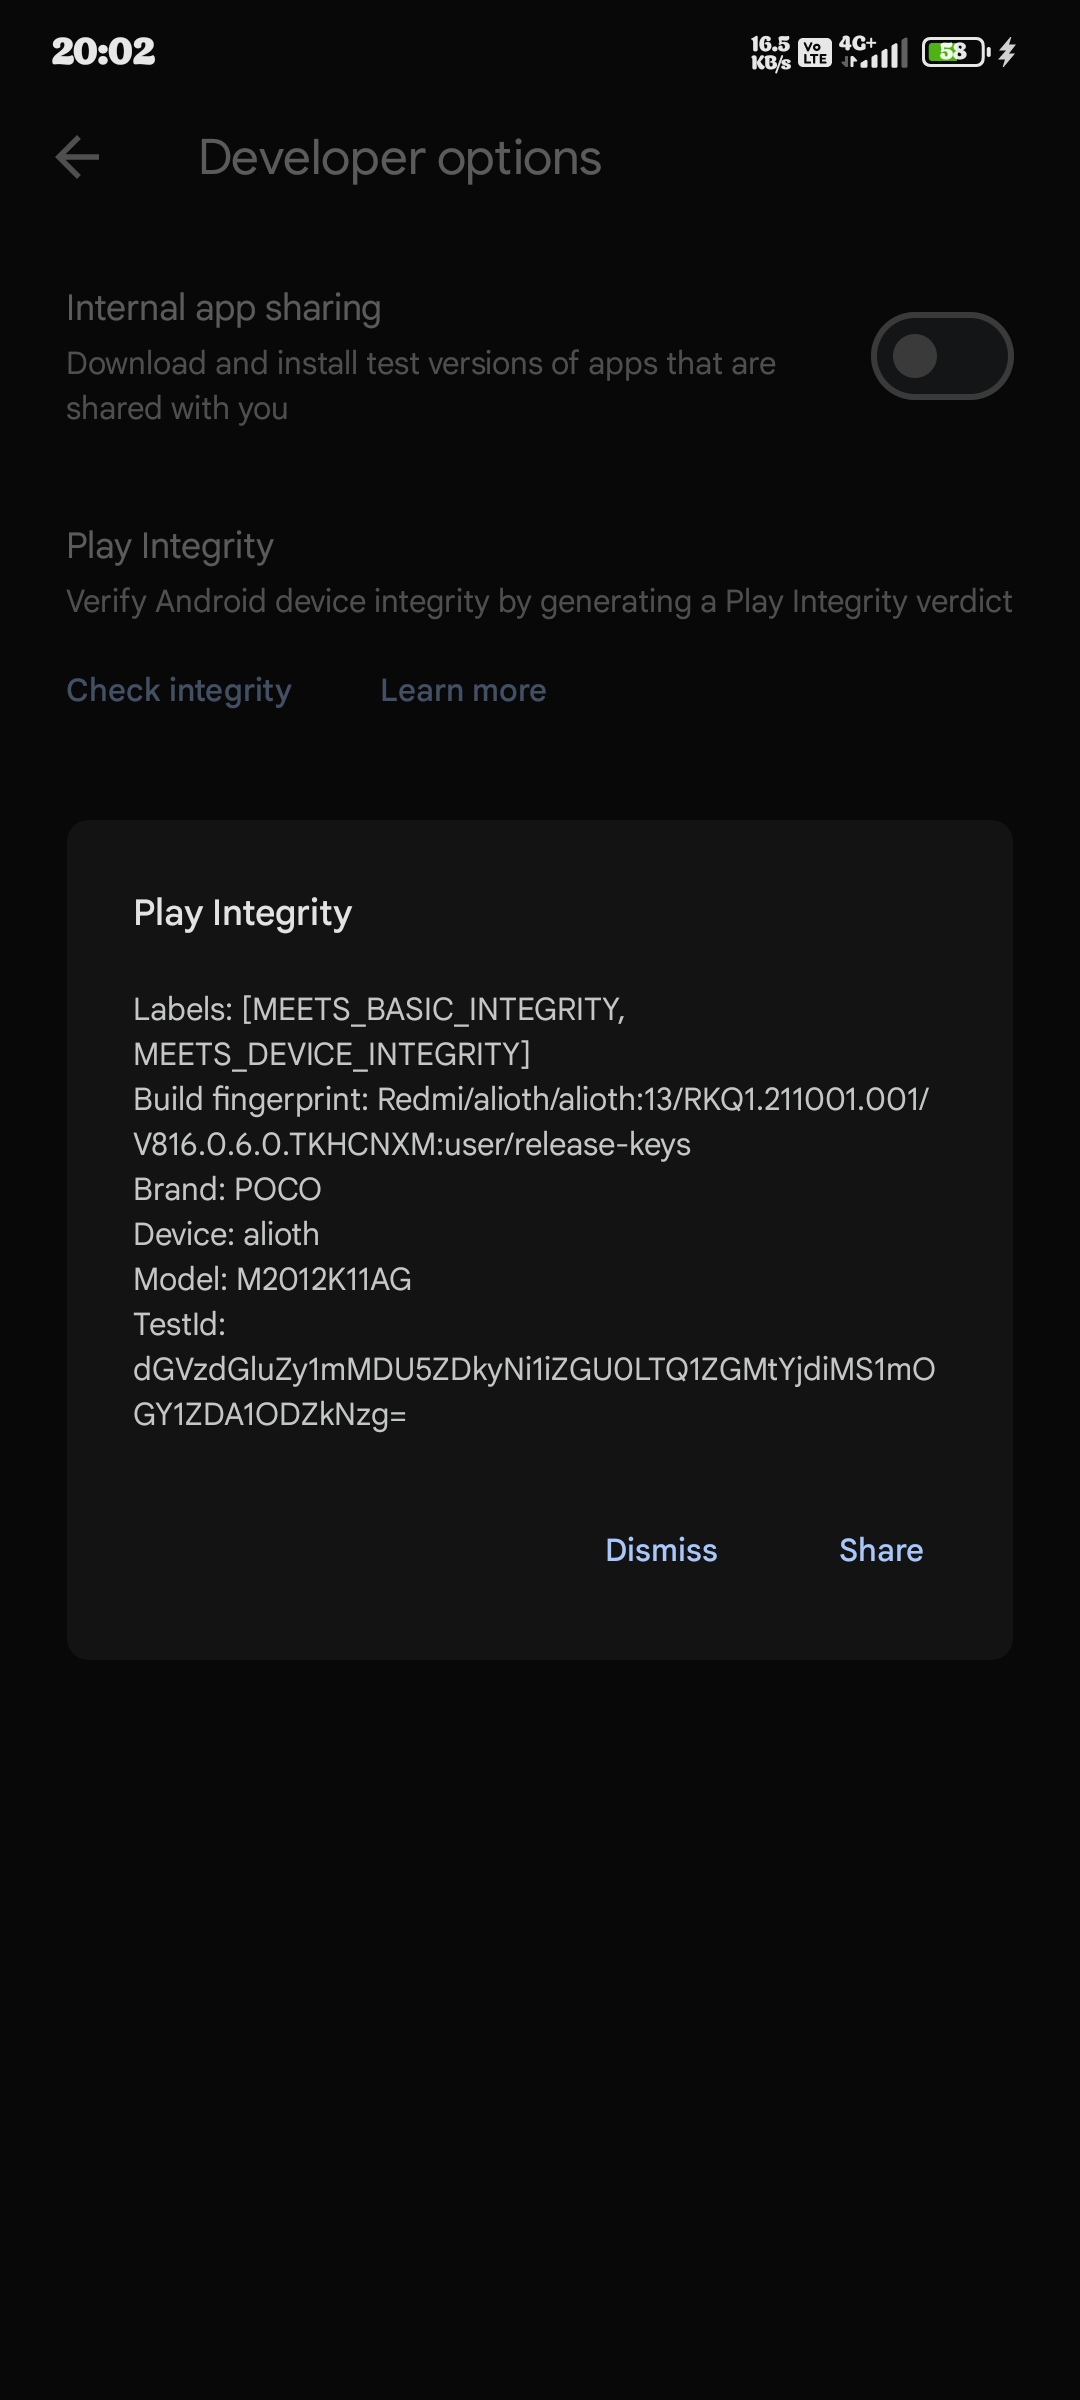Tap the Play Integrity dialog title
1080x2400 pixels.
pyautogui.click(x=243, y=913)
